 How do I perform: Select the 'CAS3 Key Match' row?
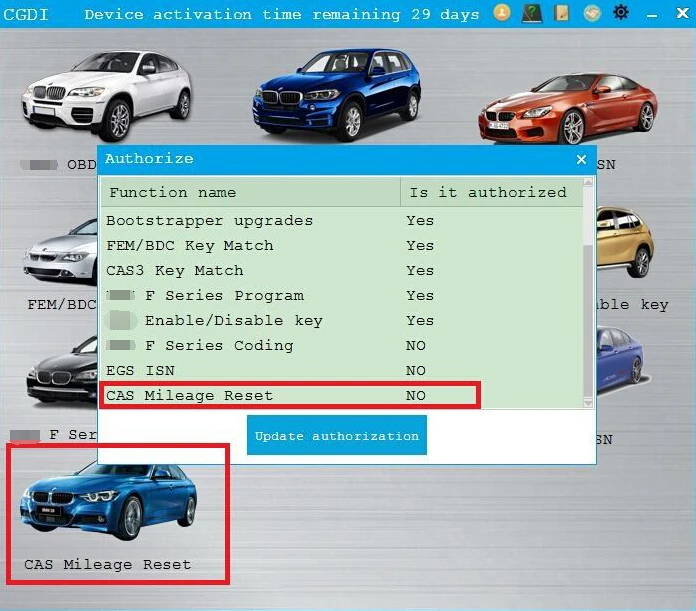click(x=341, y=270)
